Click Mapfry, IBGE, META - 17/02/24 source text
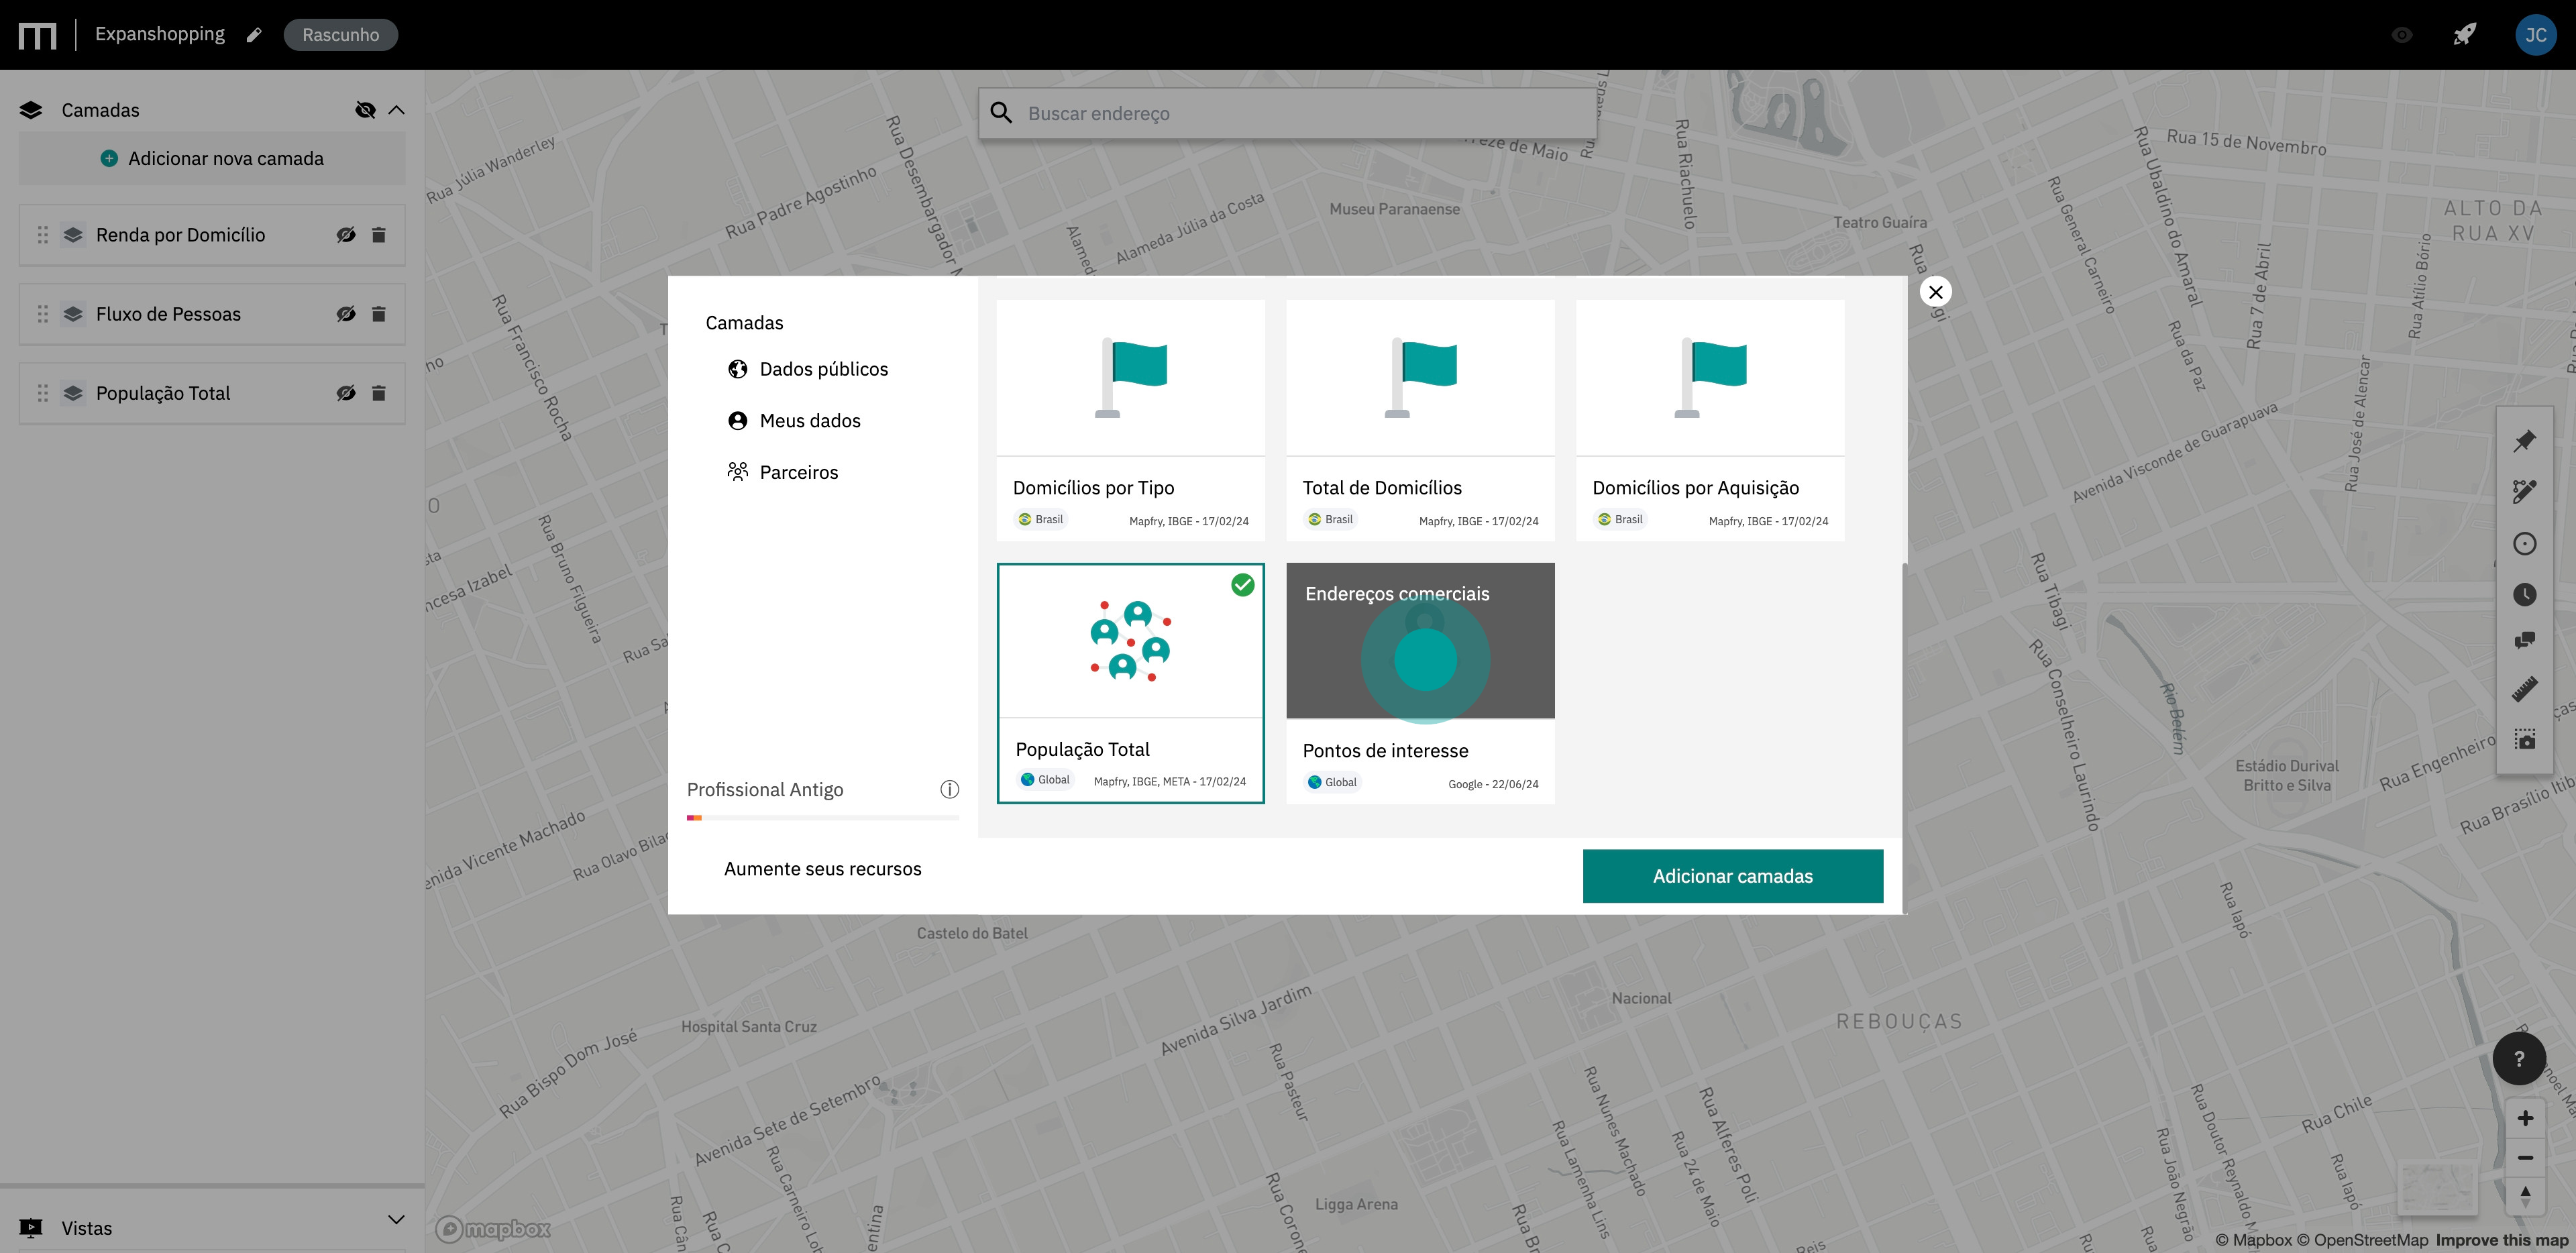2576x1253 pixels. pyautogui.click(x=1170, y=782)
